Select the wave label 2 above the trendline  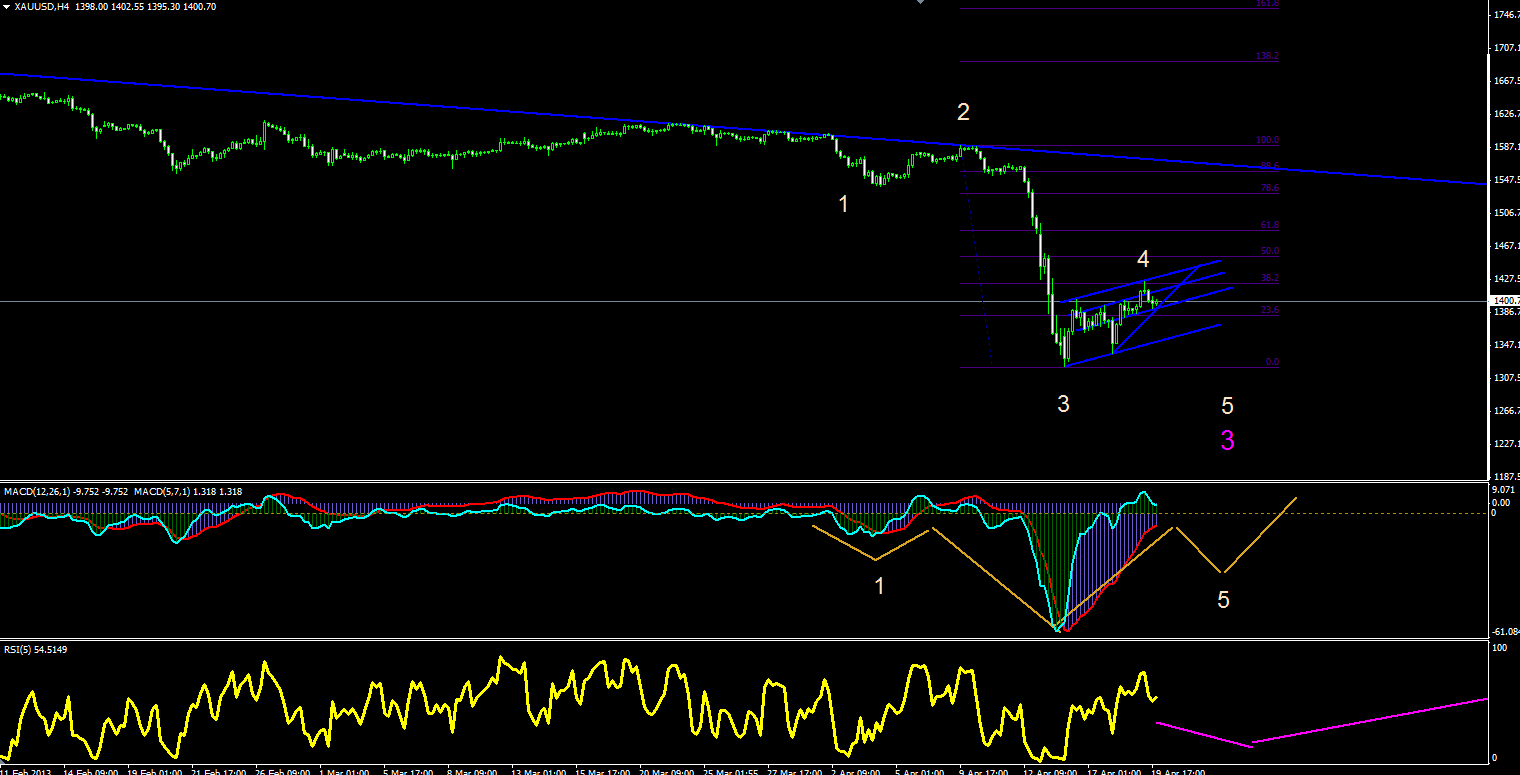[x=963, y=112]
